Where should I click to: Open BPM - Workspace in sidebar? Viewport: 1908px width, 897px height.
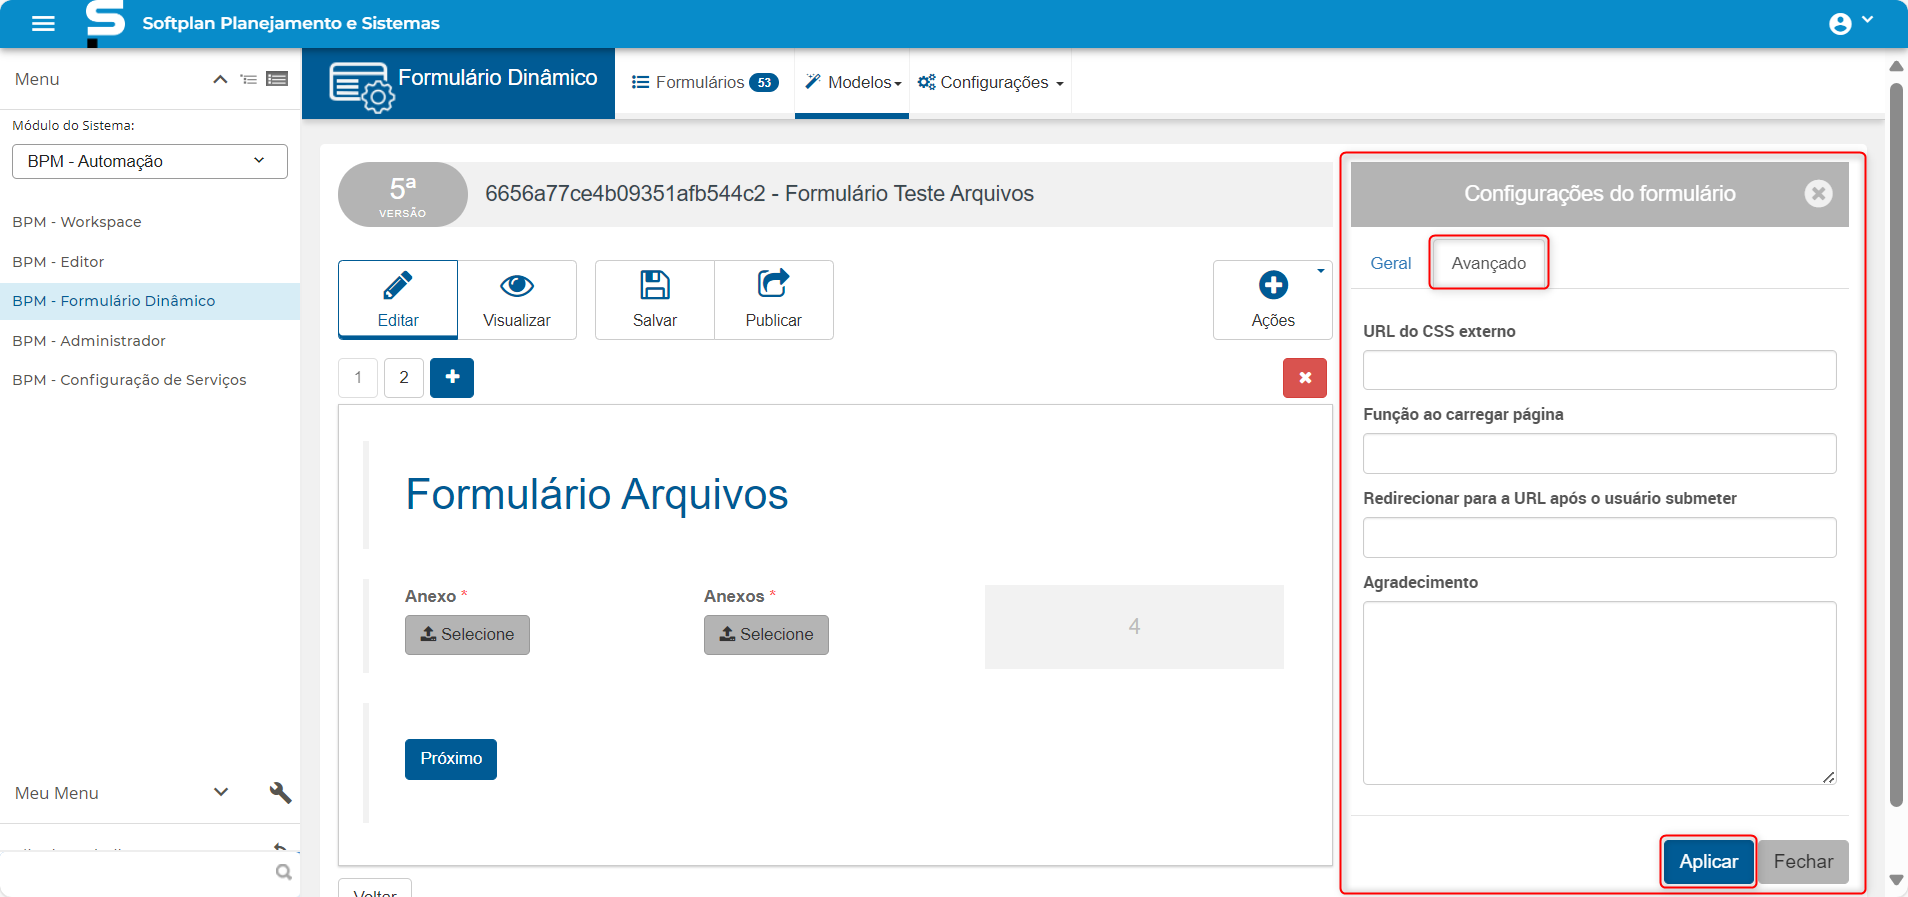[x=77, y=222]
